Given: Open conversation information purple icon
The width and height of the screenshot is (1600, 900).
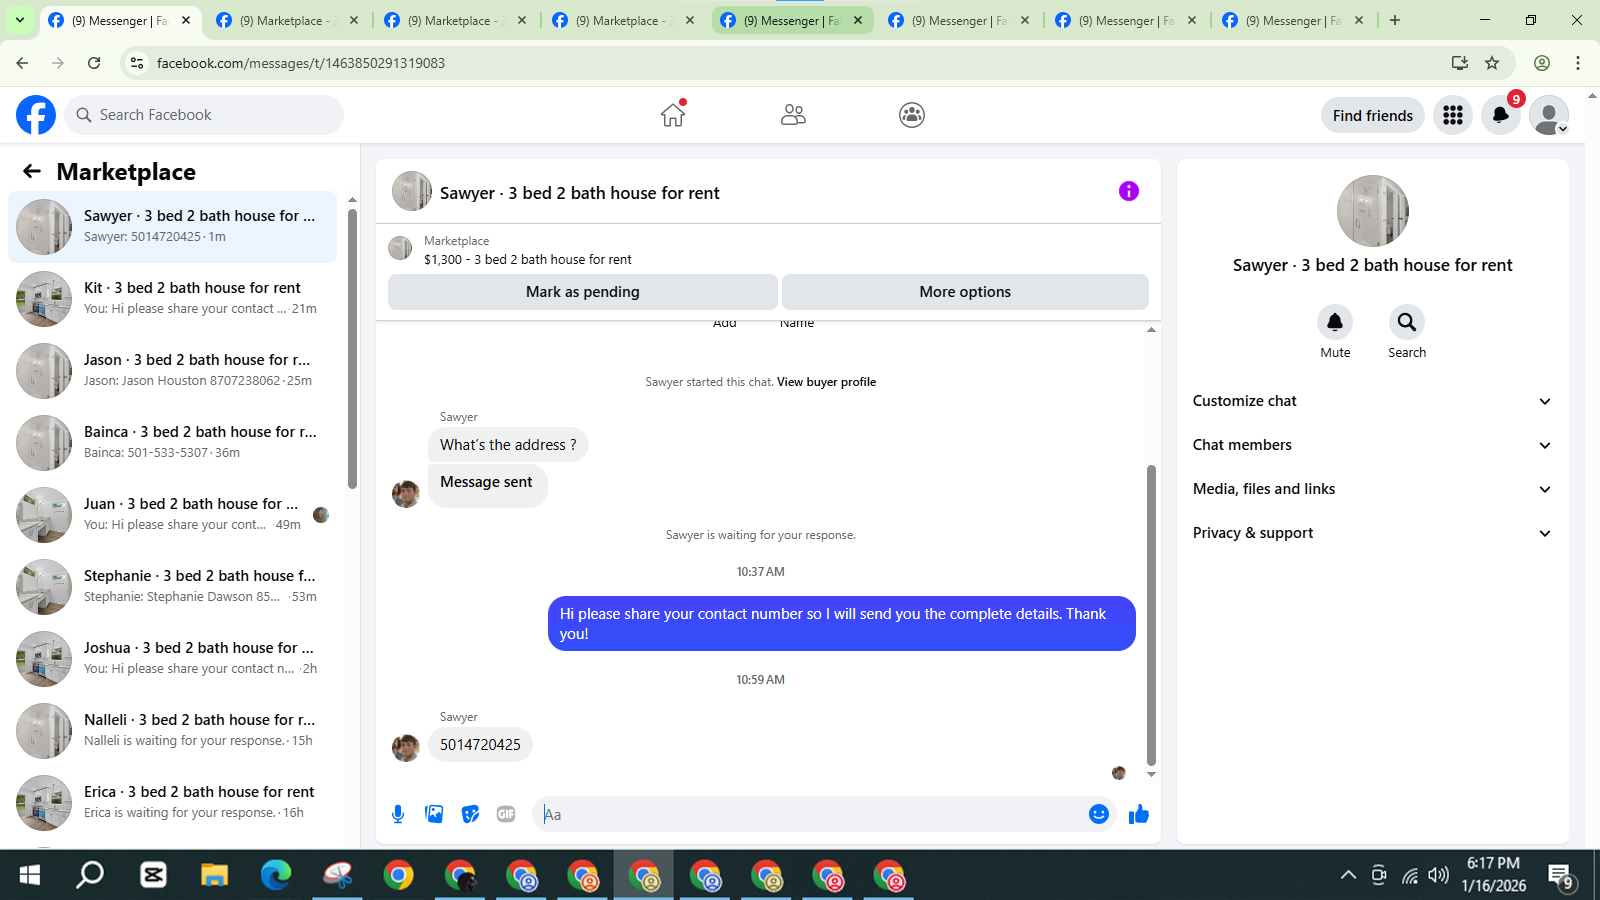Looking at the screenshot, I should tap(1129, 191).
